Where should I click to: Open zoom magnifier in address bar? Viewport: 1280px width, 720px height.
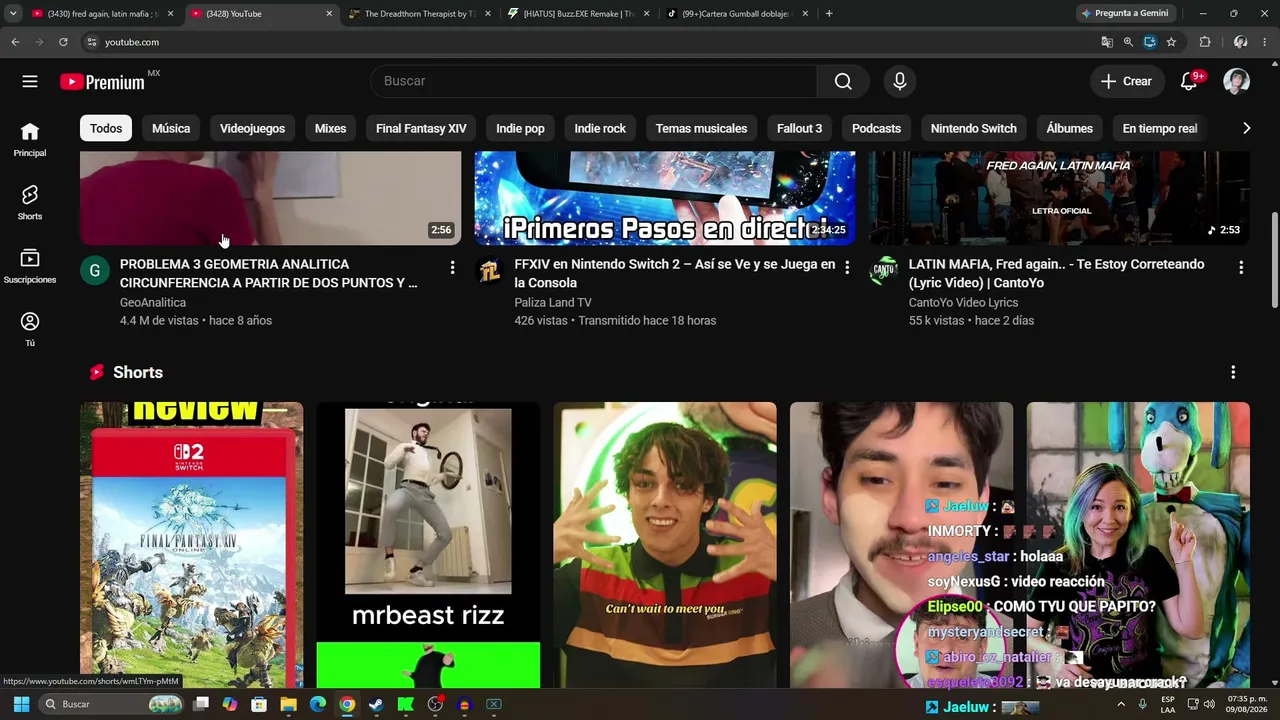coord(1128,42)
